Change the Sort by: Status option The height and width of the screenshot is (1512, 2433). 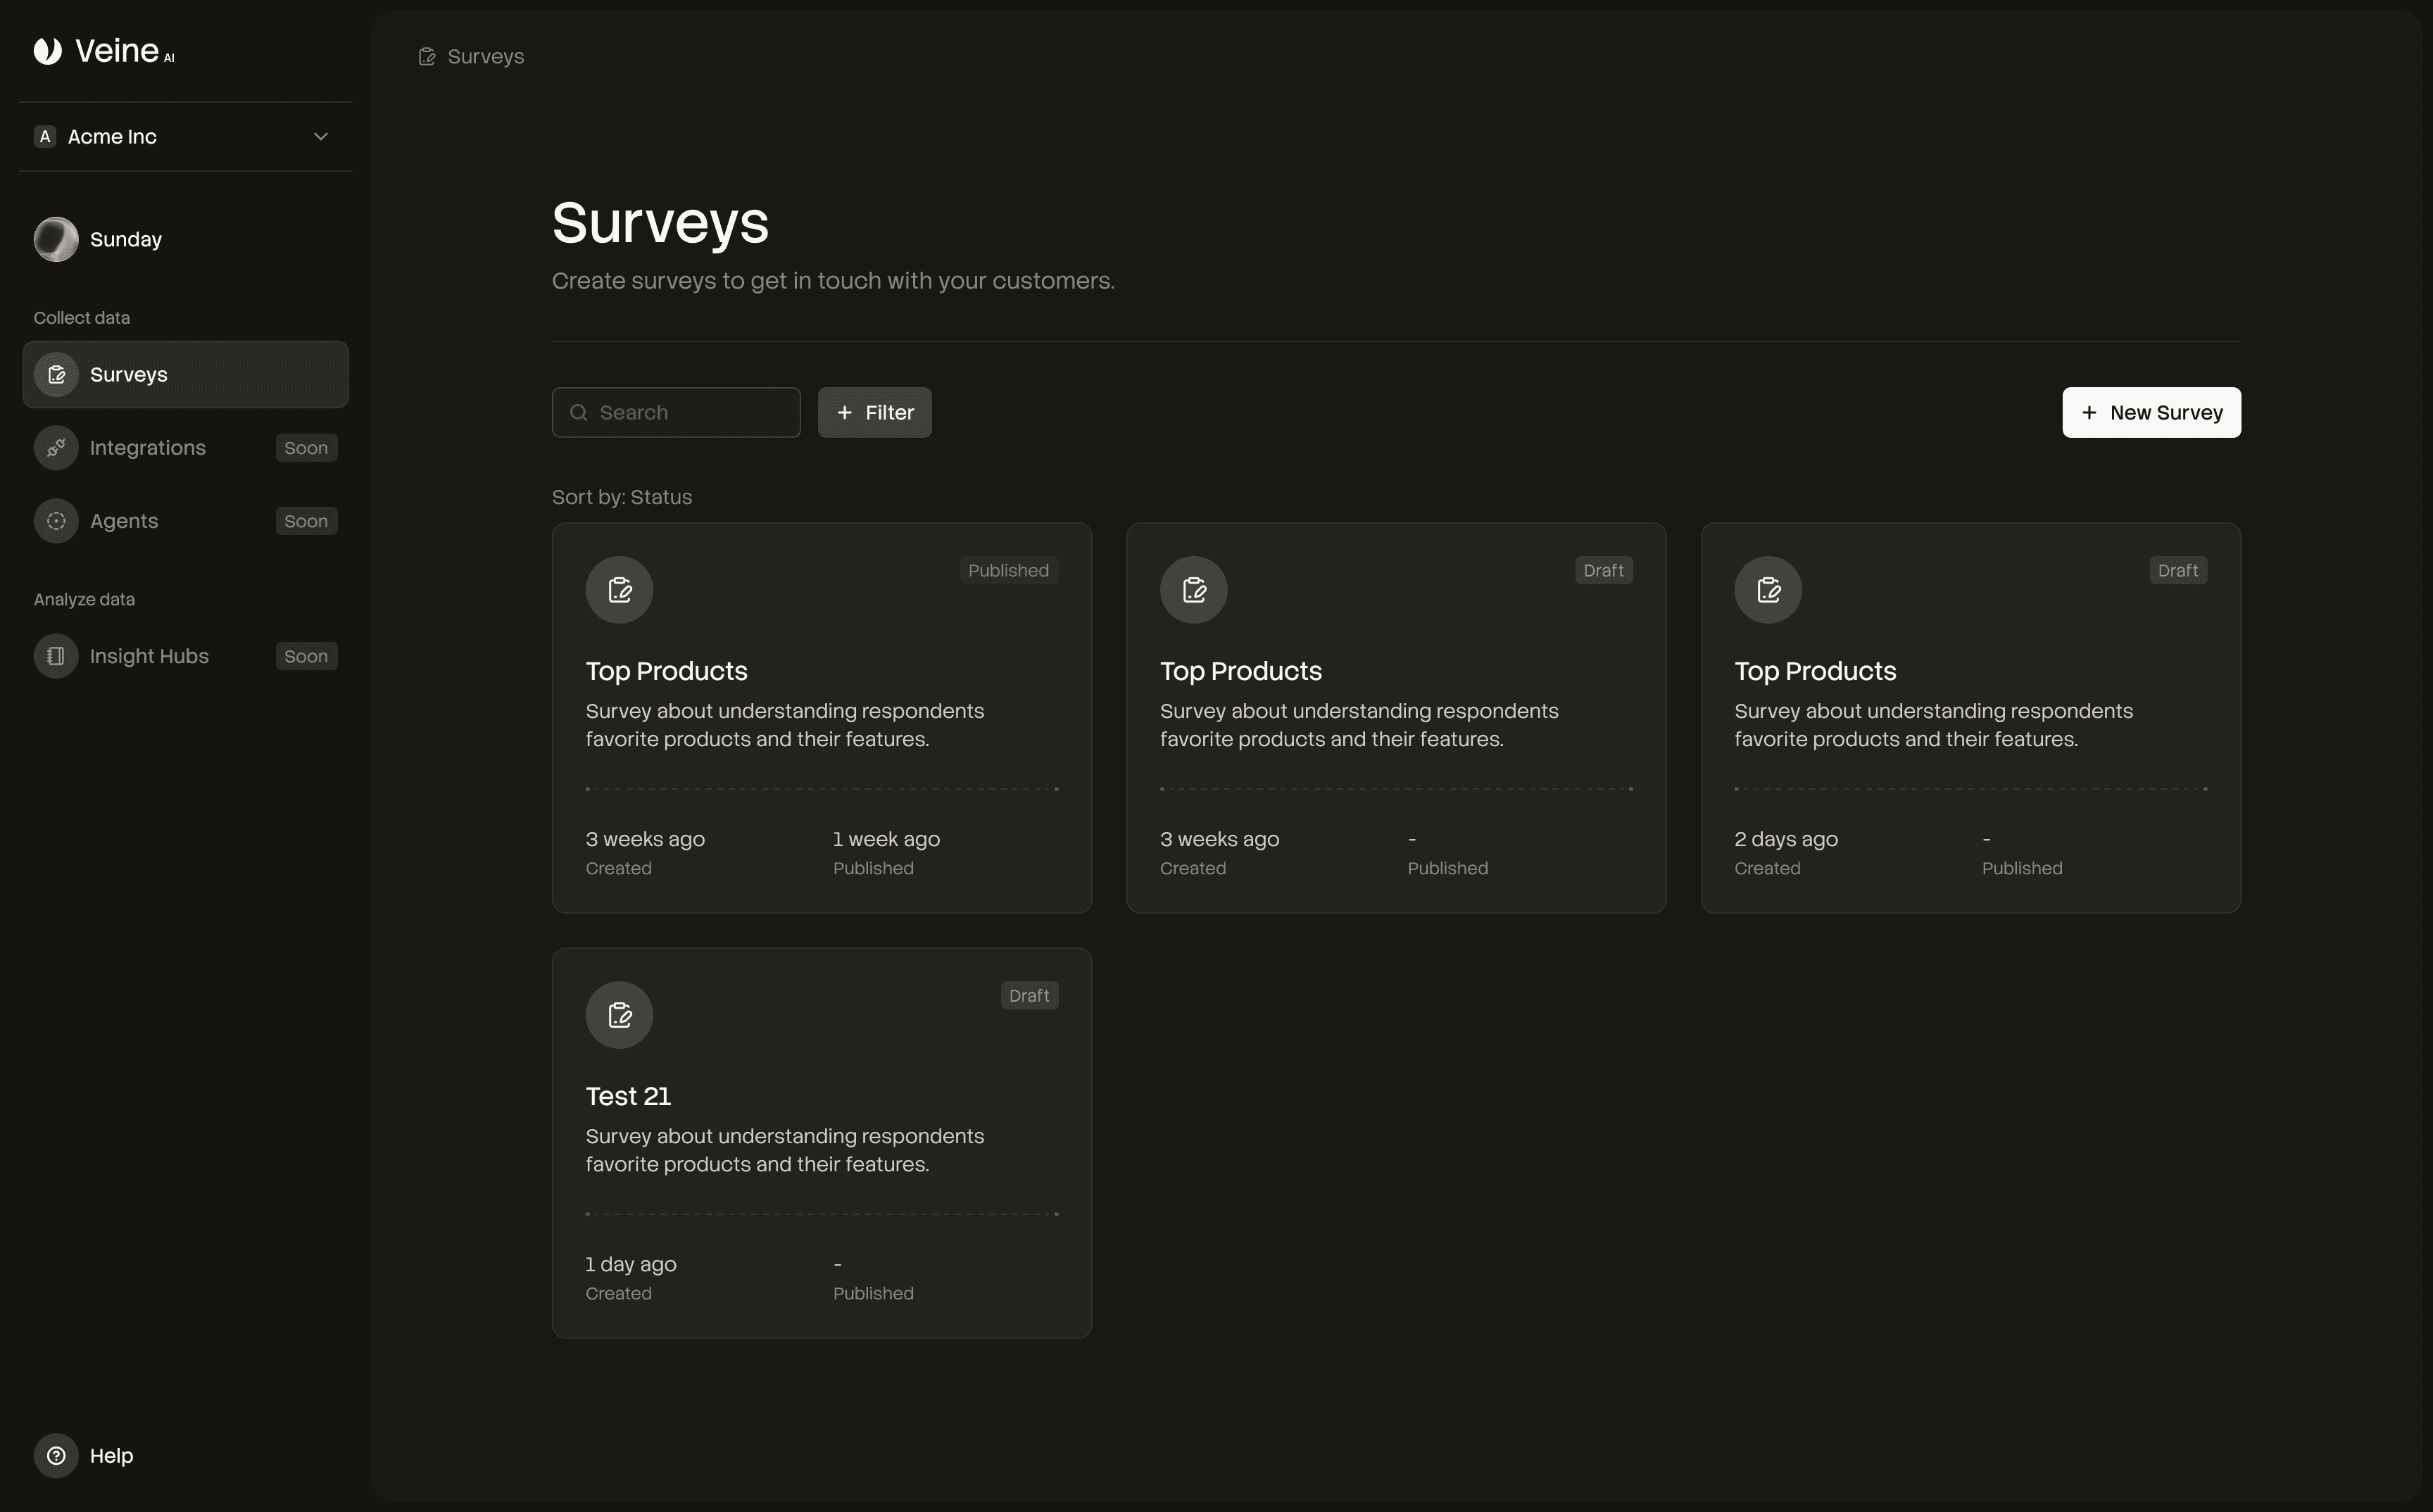click(x=622, y=497)
